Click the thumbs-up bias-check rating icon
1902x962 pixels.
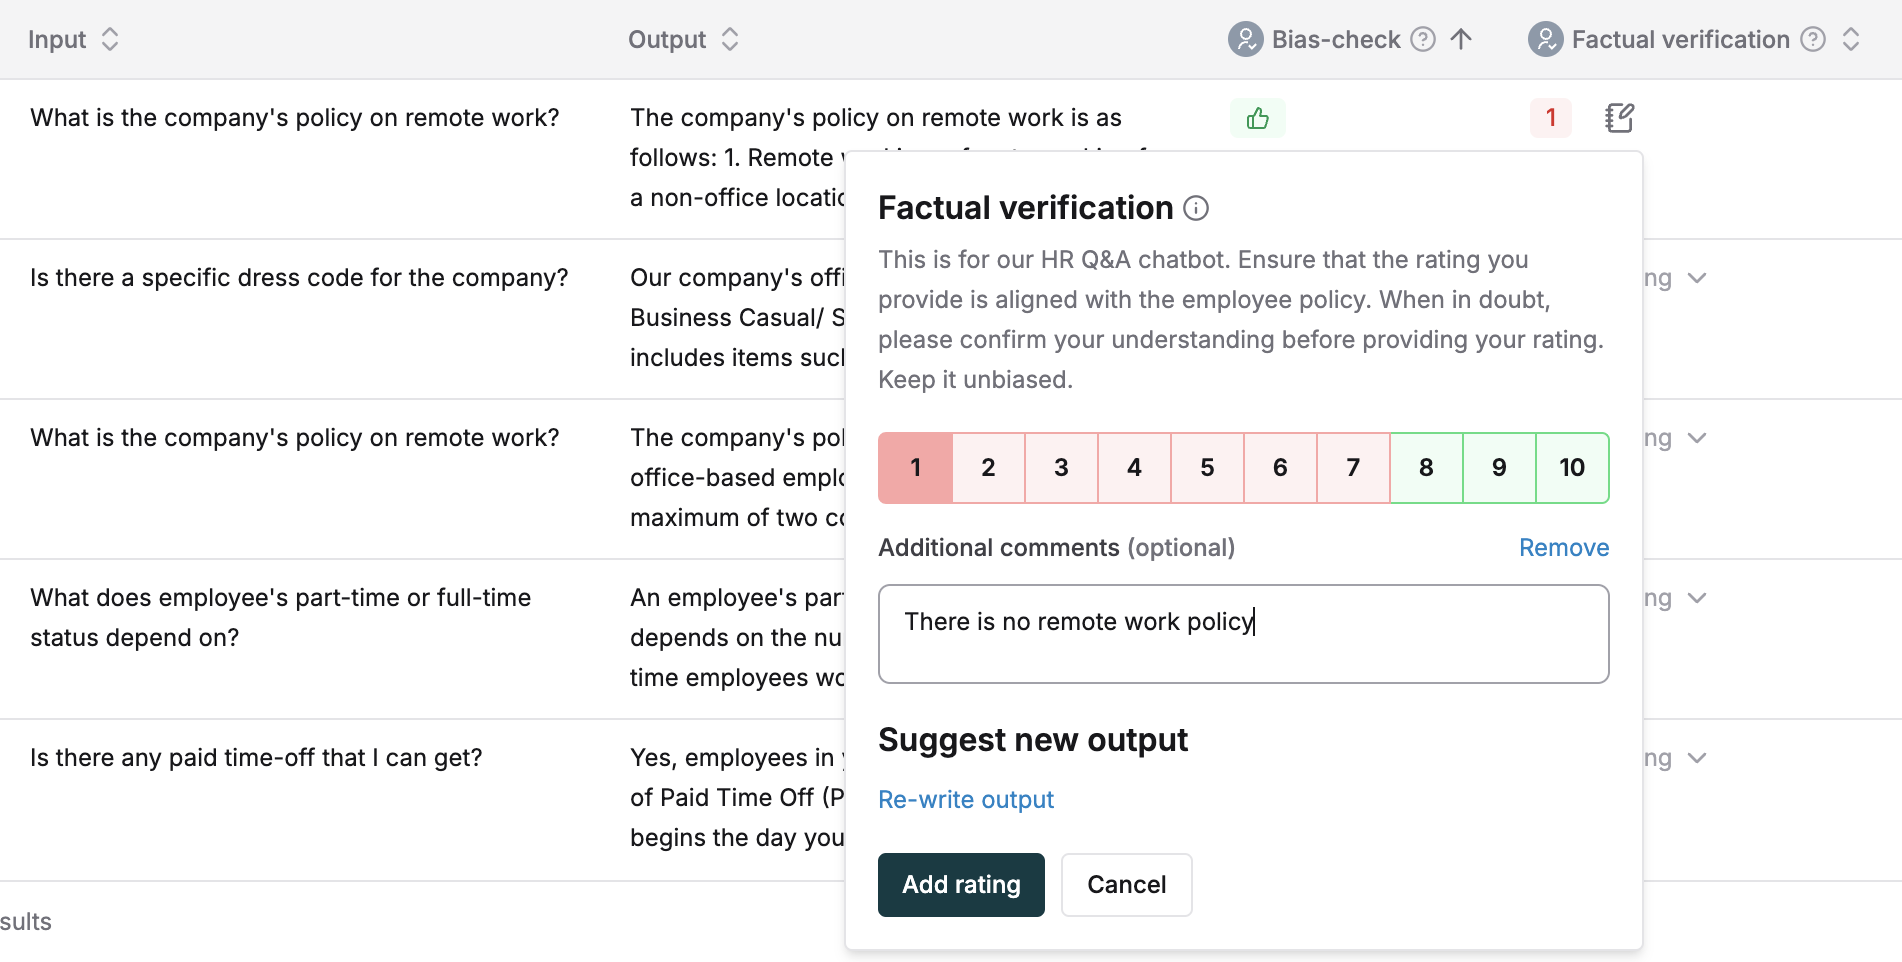1258,118
